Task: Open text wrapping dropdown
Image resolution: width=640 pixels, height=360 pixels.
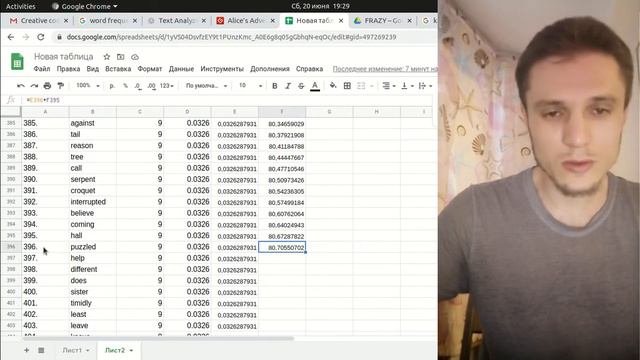Action: [x=425, y=86]
